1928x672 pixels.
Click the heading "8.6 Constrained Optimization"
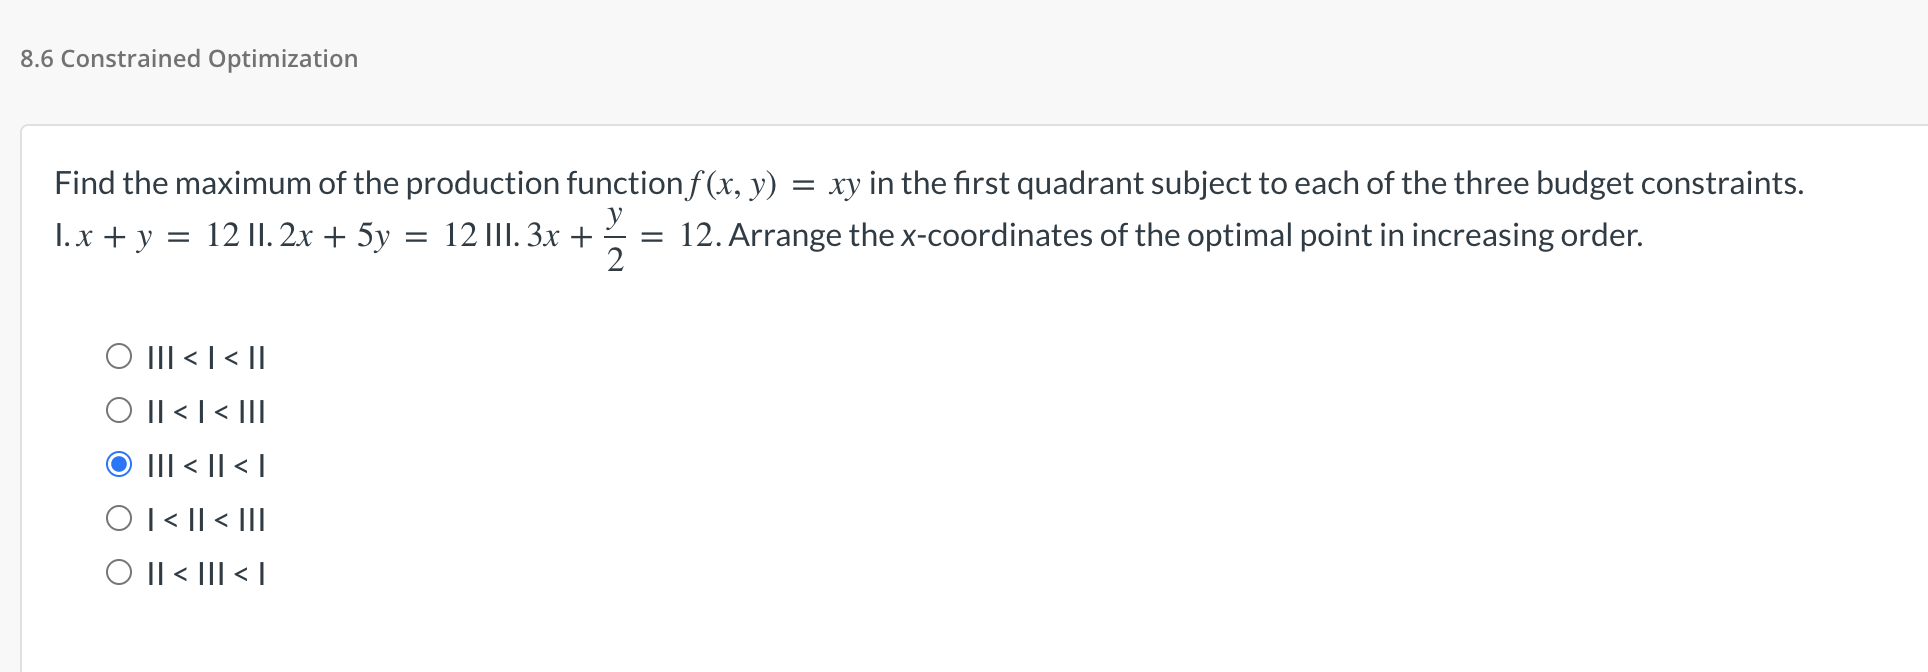(189, 58)
